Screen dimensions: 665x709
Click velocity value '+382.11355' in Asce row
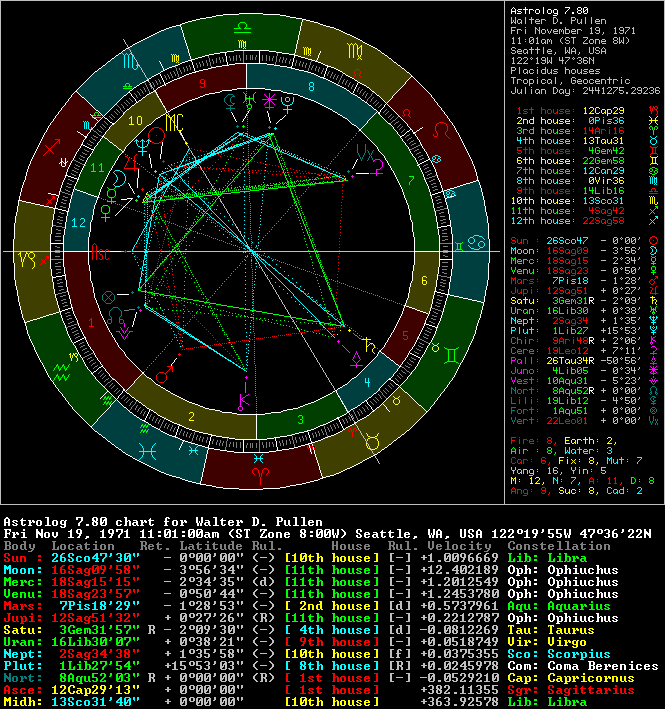click(x=459, y=690)
